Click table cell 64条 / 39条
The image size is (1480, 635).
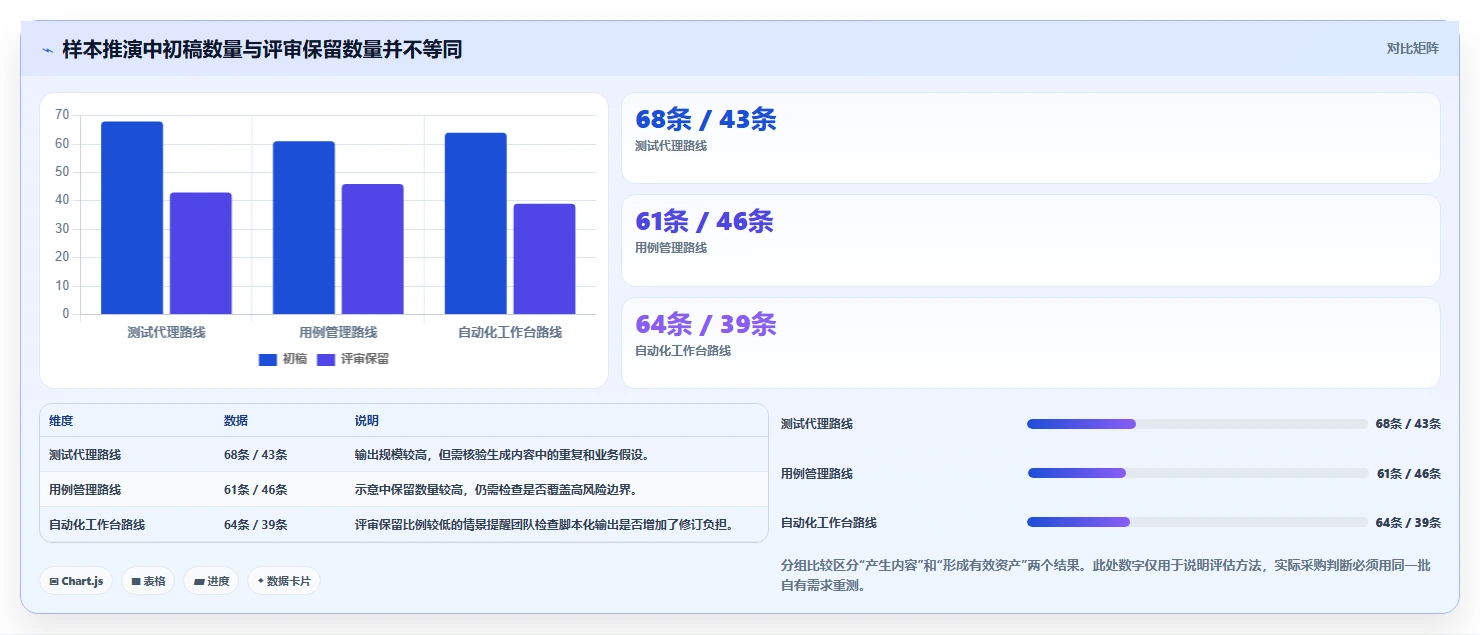pos(256,525)
